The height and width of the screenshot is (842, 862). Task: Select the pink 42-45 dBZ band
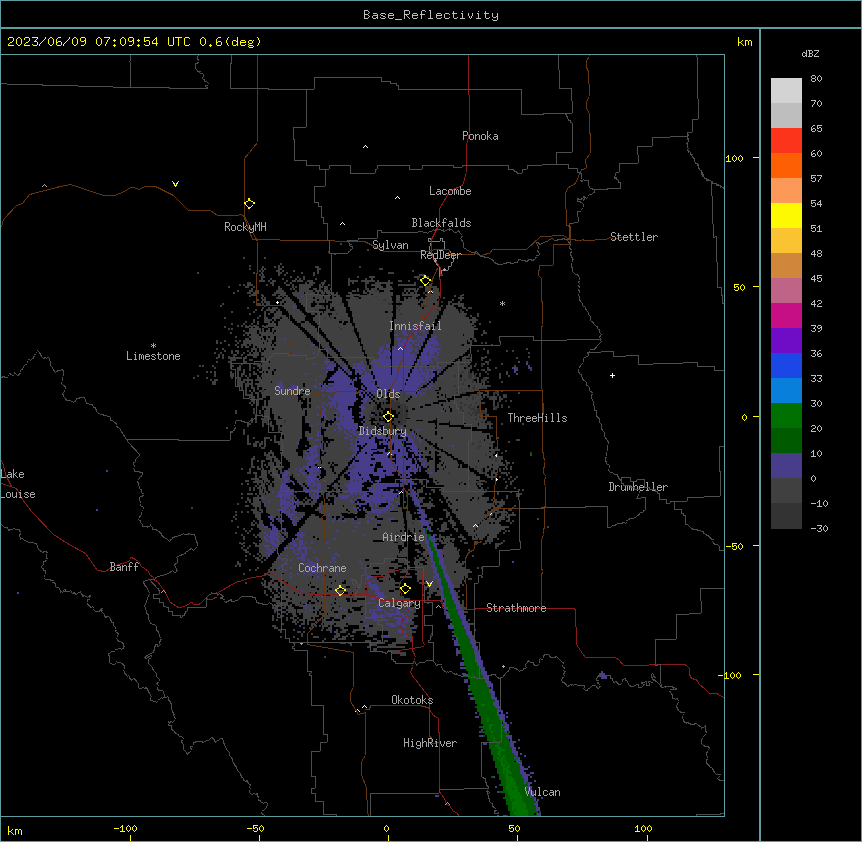coord(786,291)
